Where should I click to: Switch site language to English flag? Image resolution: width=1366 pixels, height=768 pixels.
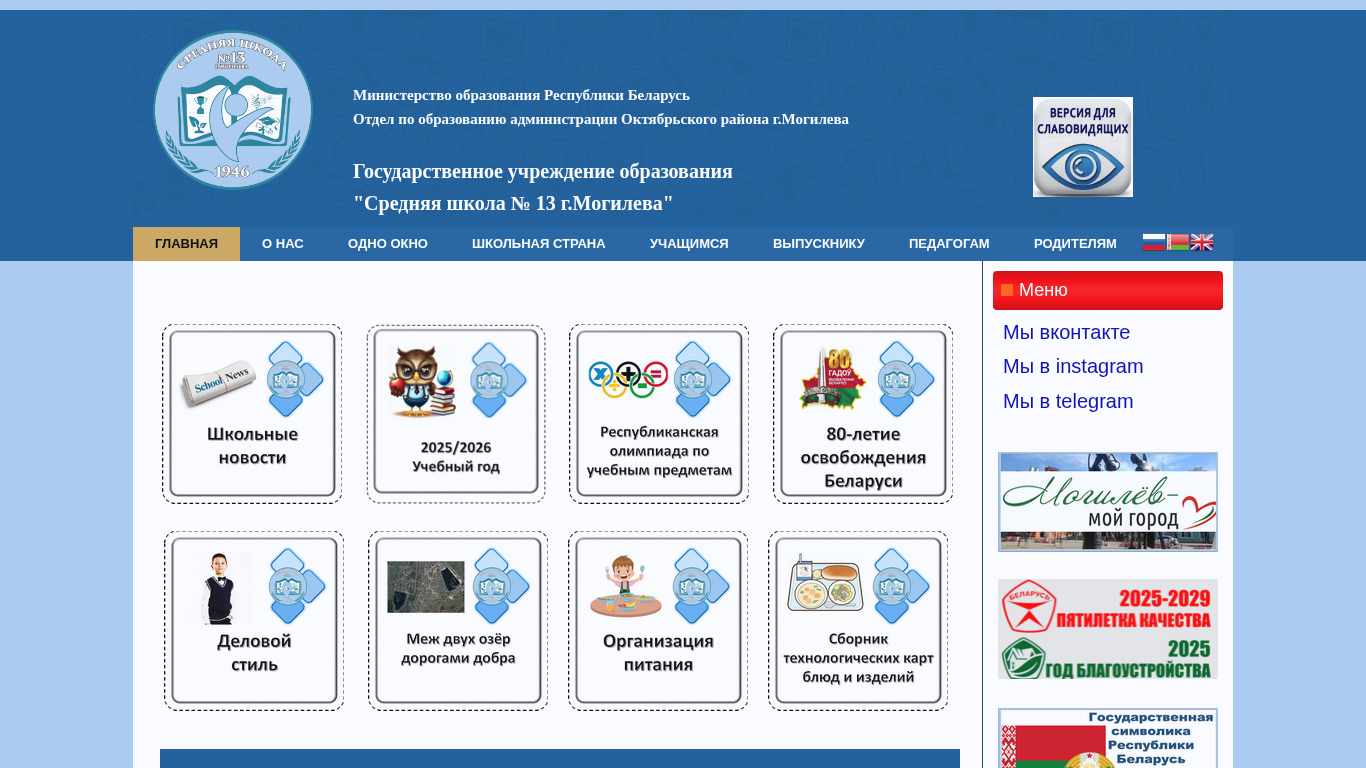[1202, 242]
